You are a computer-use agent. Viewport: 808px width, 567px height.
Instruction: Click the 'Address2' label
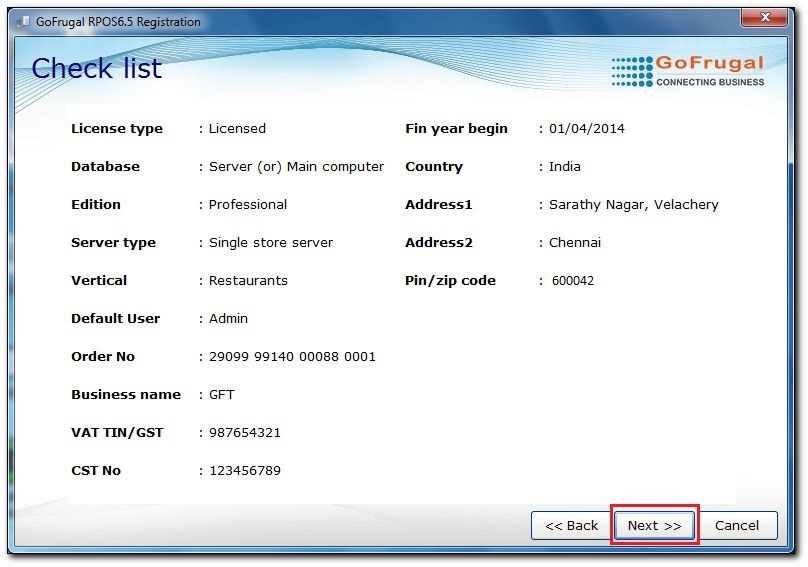[439, 242]
